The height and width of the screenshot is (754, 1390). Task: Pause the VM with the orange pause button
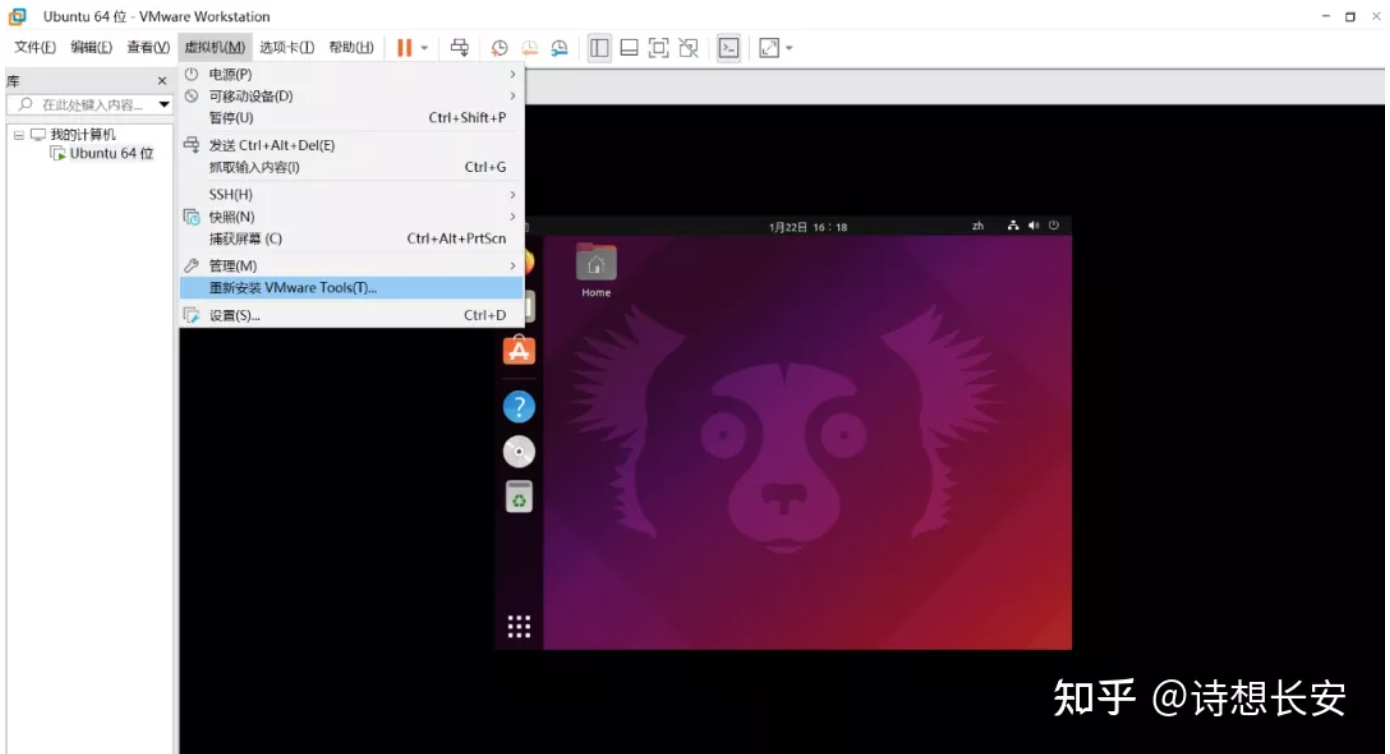tap(405, 47)
